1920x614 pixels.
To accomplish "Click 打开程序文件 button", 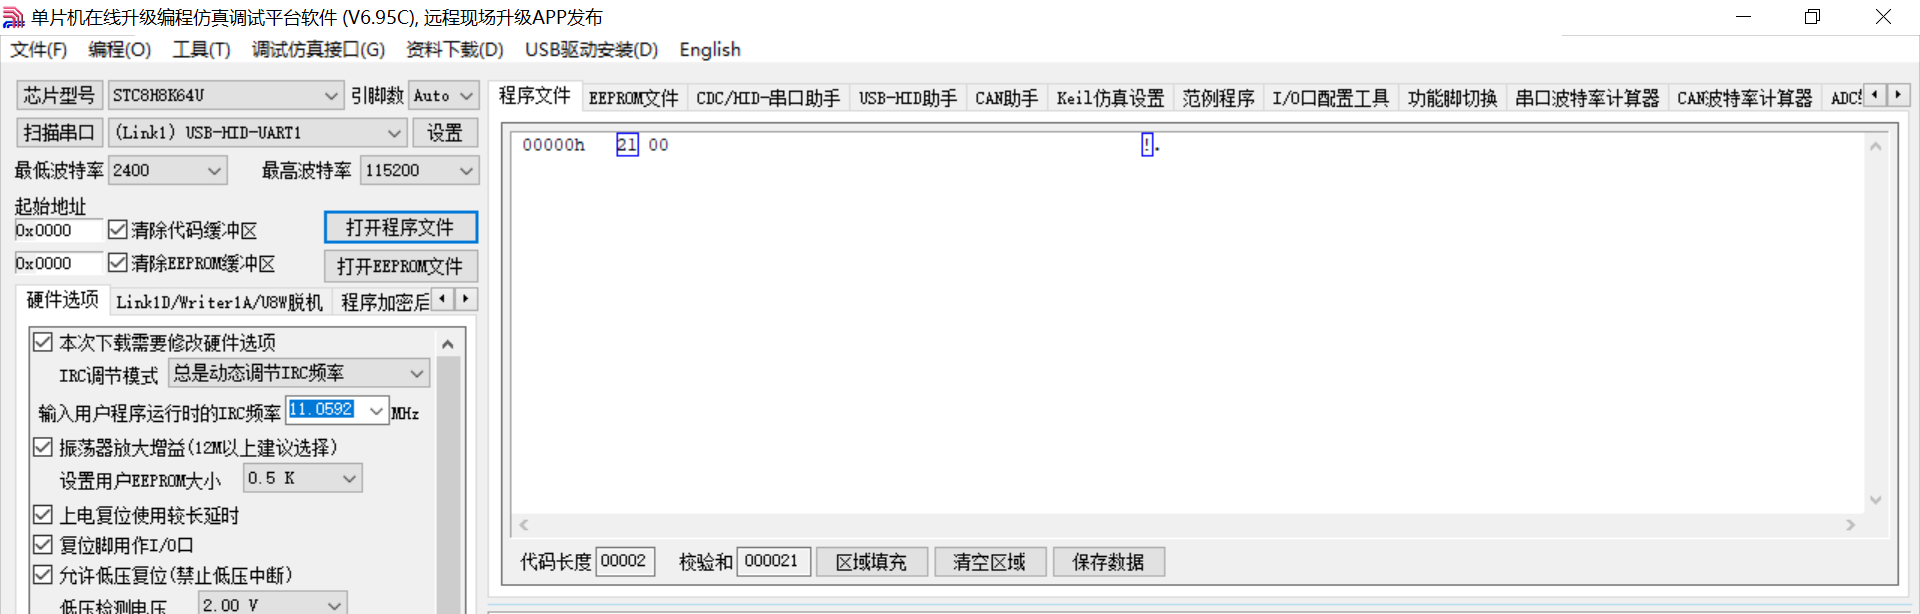I will (x=401, y=227).
